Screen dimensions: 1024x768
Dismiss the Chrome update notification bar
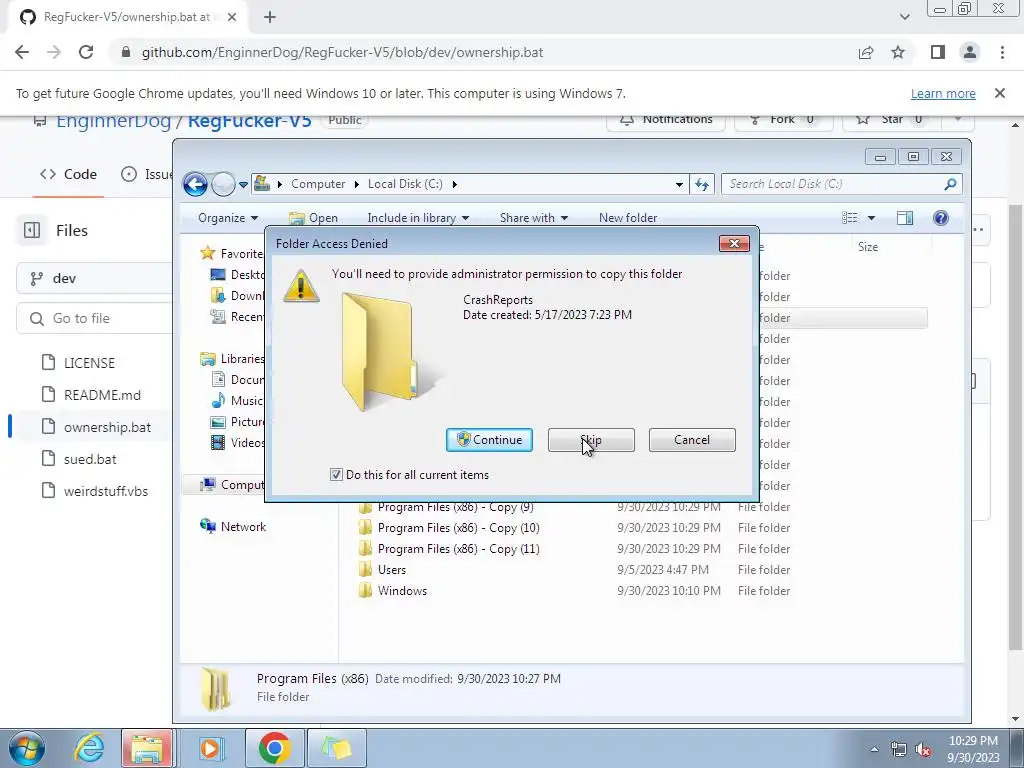point(1000,93)
